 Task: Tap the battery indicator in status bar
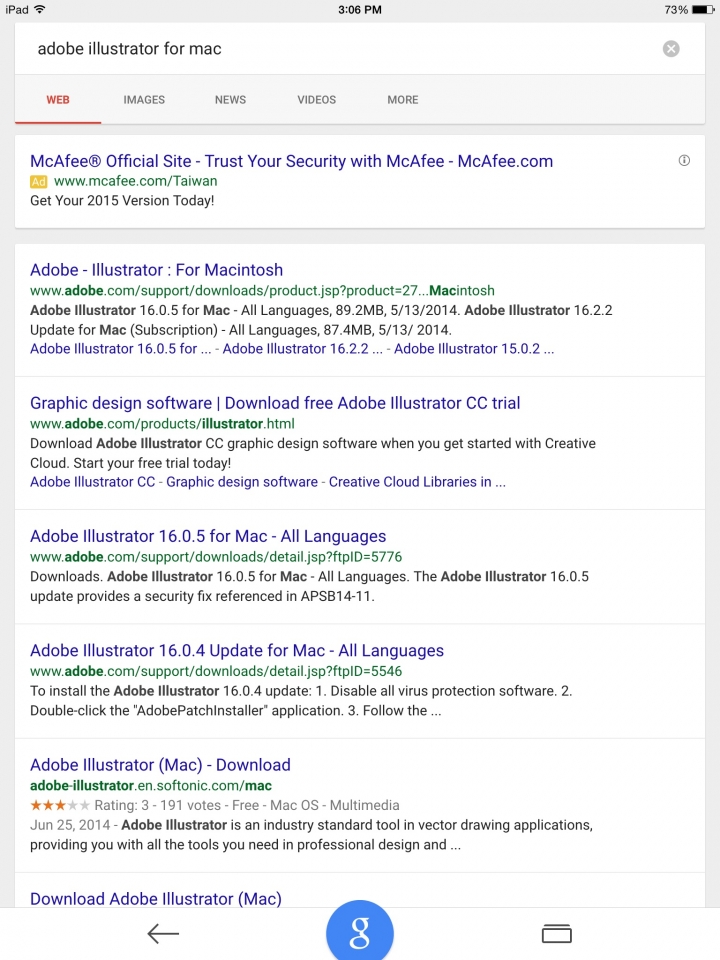[703, 10]
